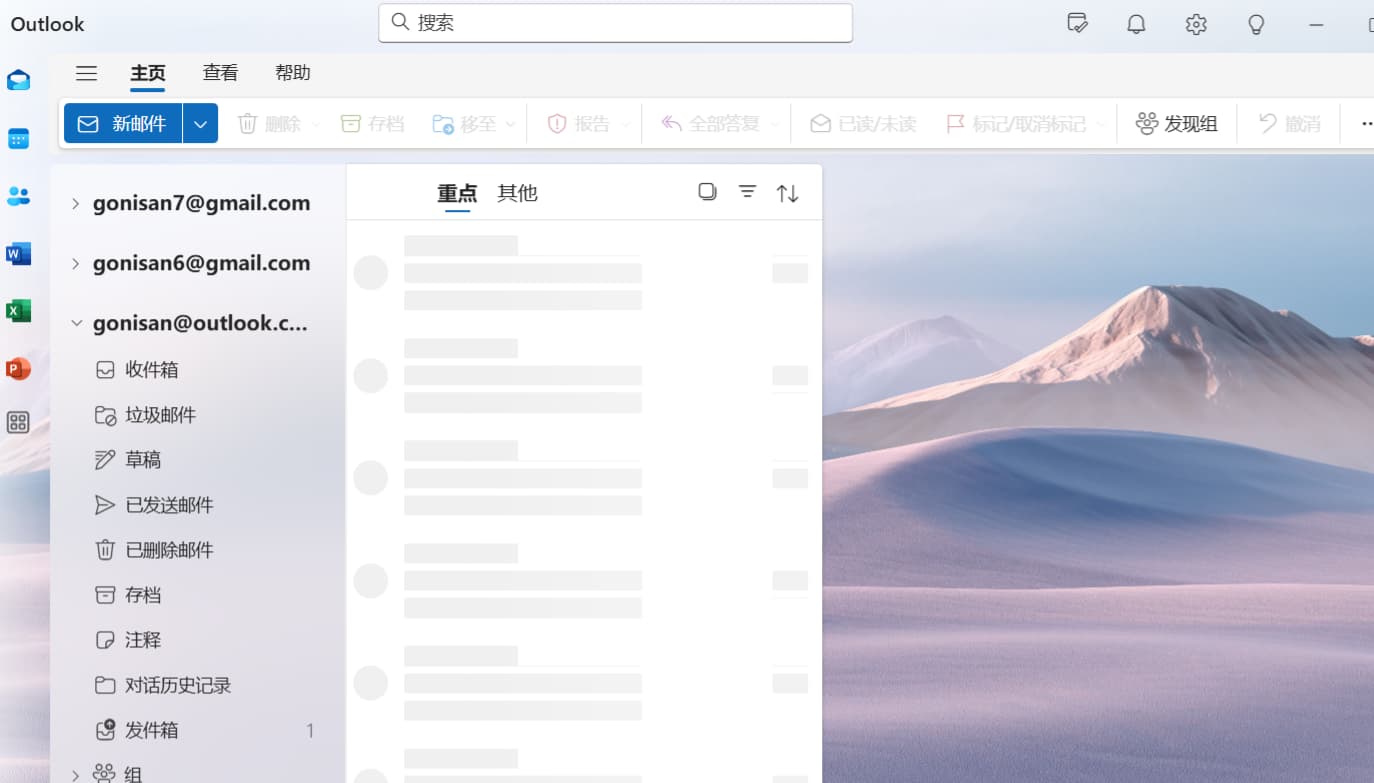Open the dropdown arrow beside 新邮件
This screenshot has width=1374, height=783.
click(200, 124)
